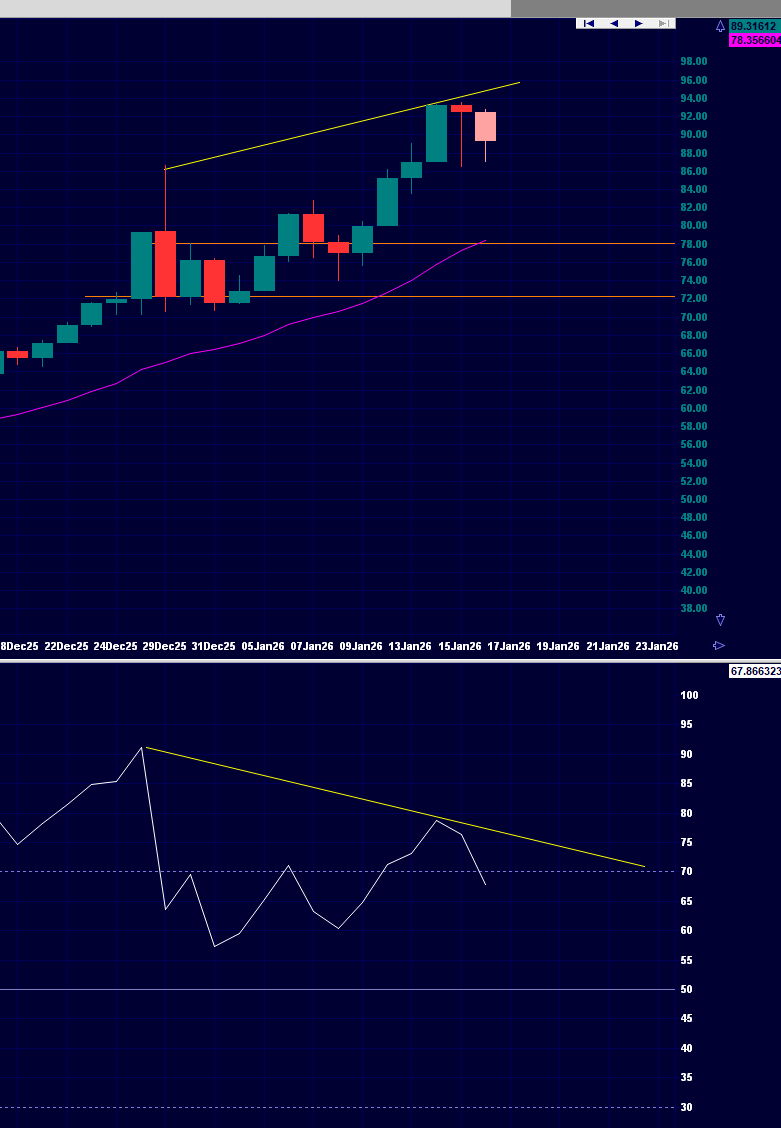Image resolution: width=781 pixels, height=1128 pixels.
Task: Click the 07Jan26 date label
Action: coord(312,646)
